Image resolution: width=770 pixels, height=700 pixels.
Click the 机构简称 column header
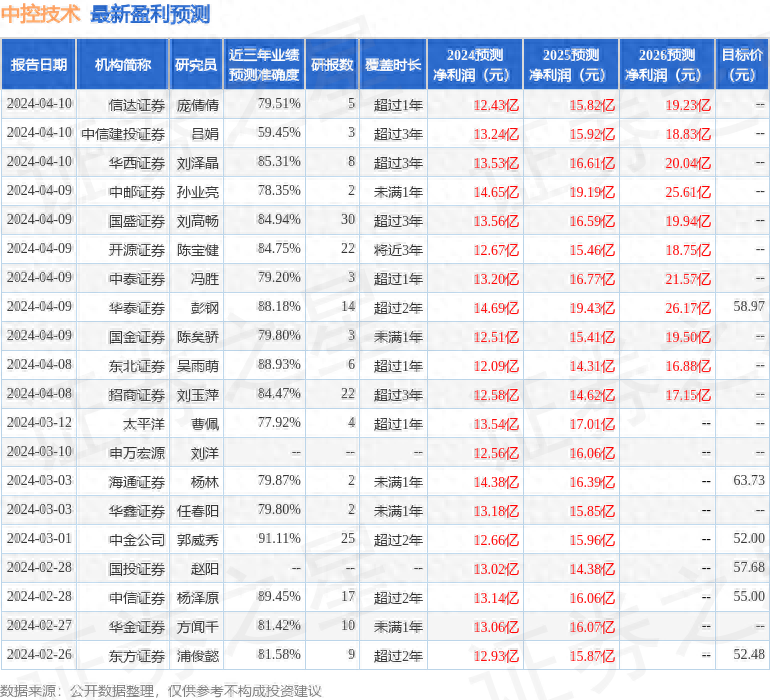pos(122,65)
